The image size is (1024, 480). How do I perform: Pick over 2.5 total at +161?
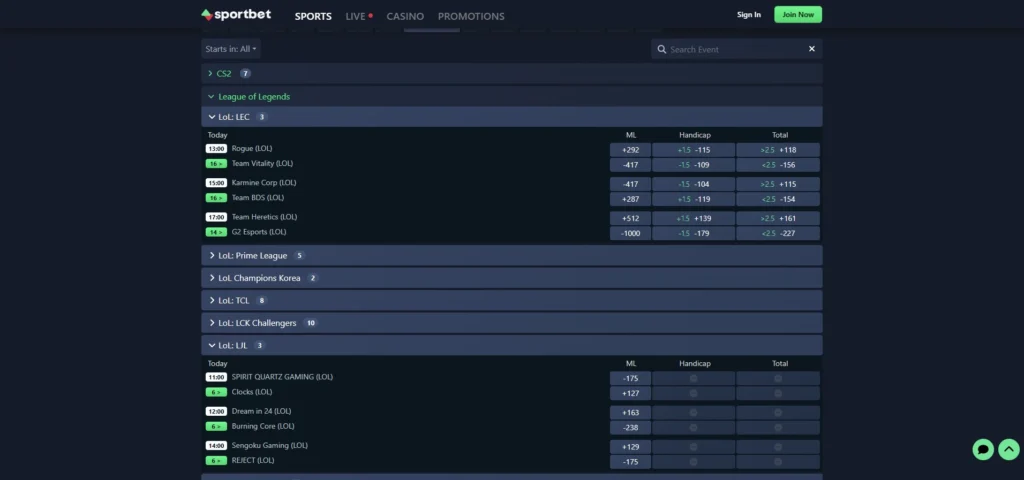point(778,219)
